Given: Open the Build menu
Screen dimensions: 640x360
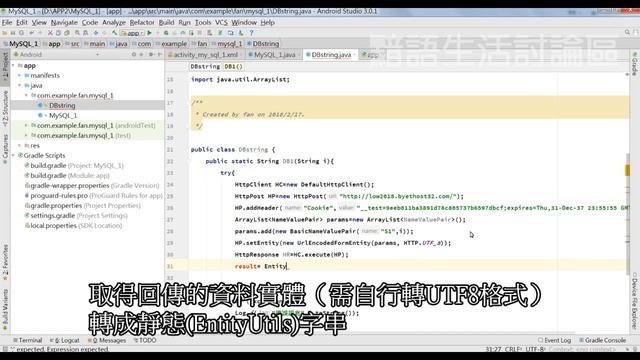Looking at the screenshot, I should click(166, 22).
